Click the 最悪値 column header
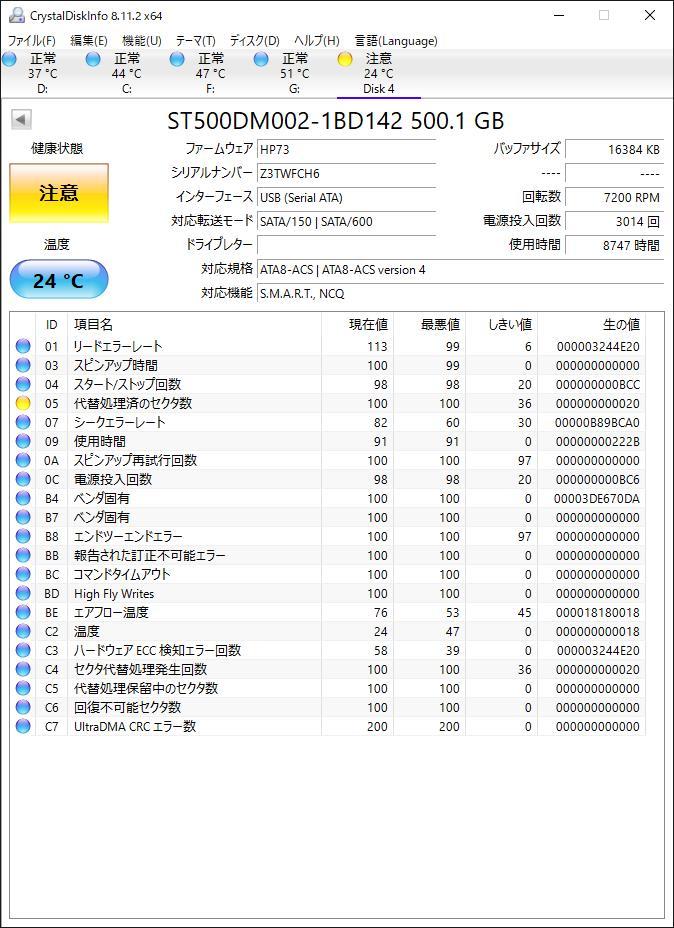Viewport: 674px width, 928px height. coord(430,324)
